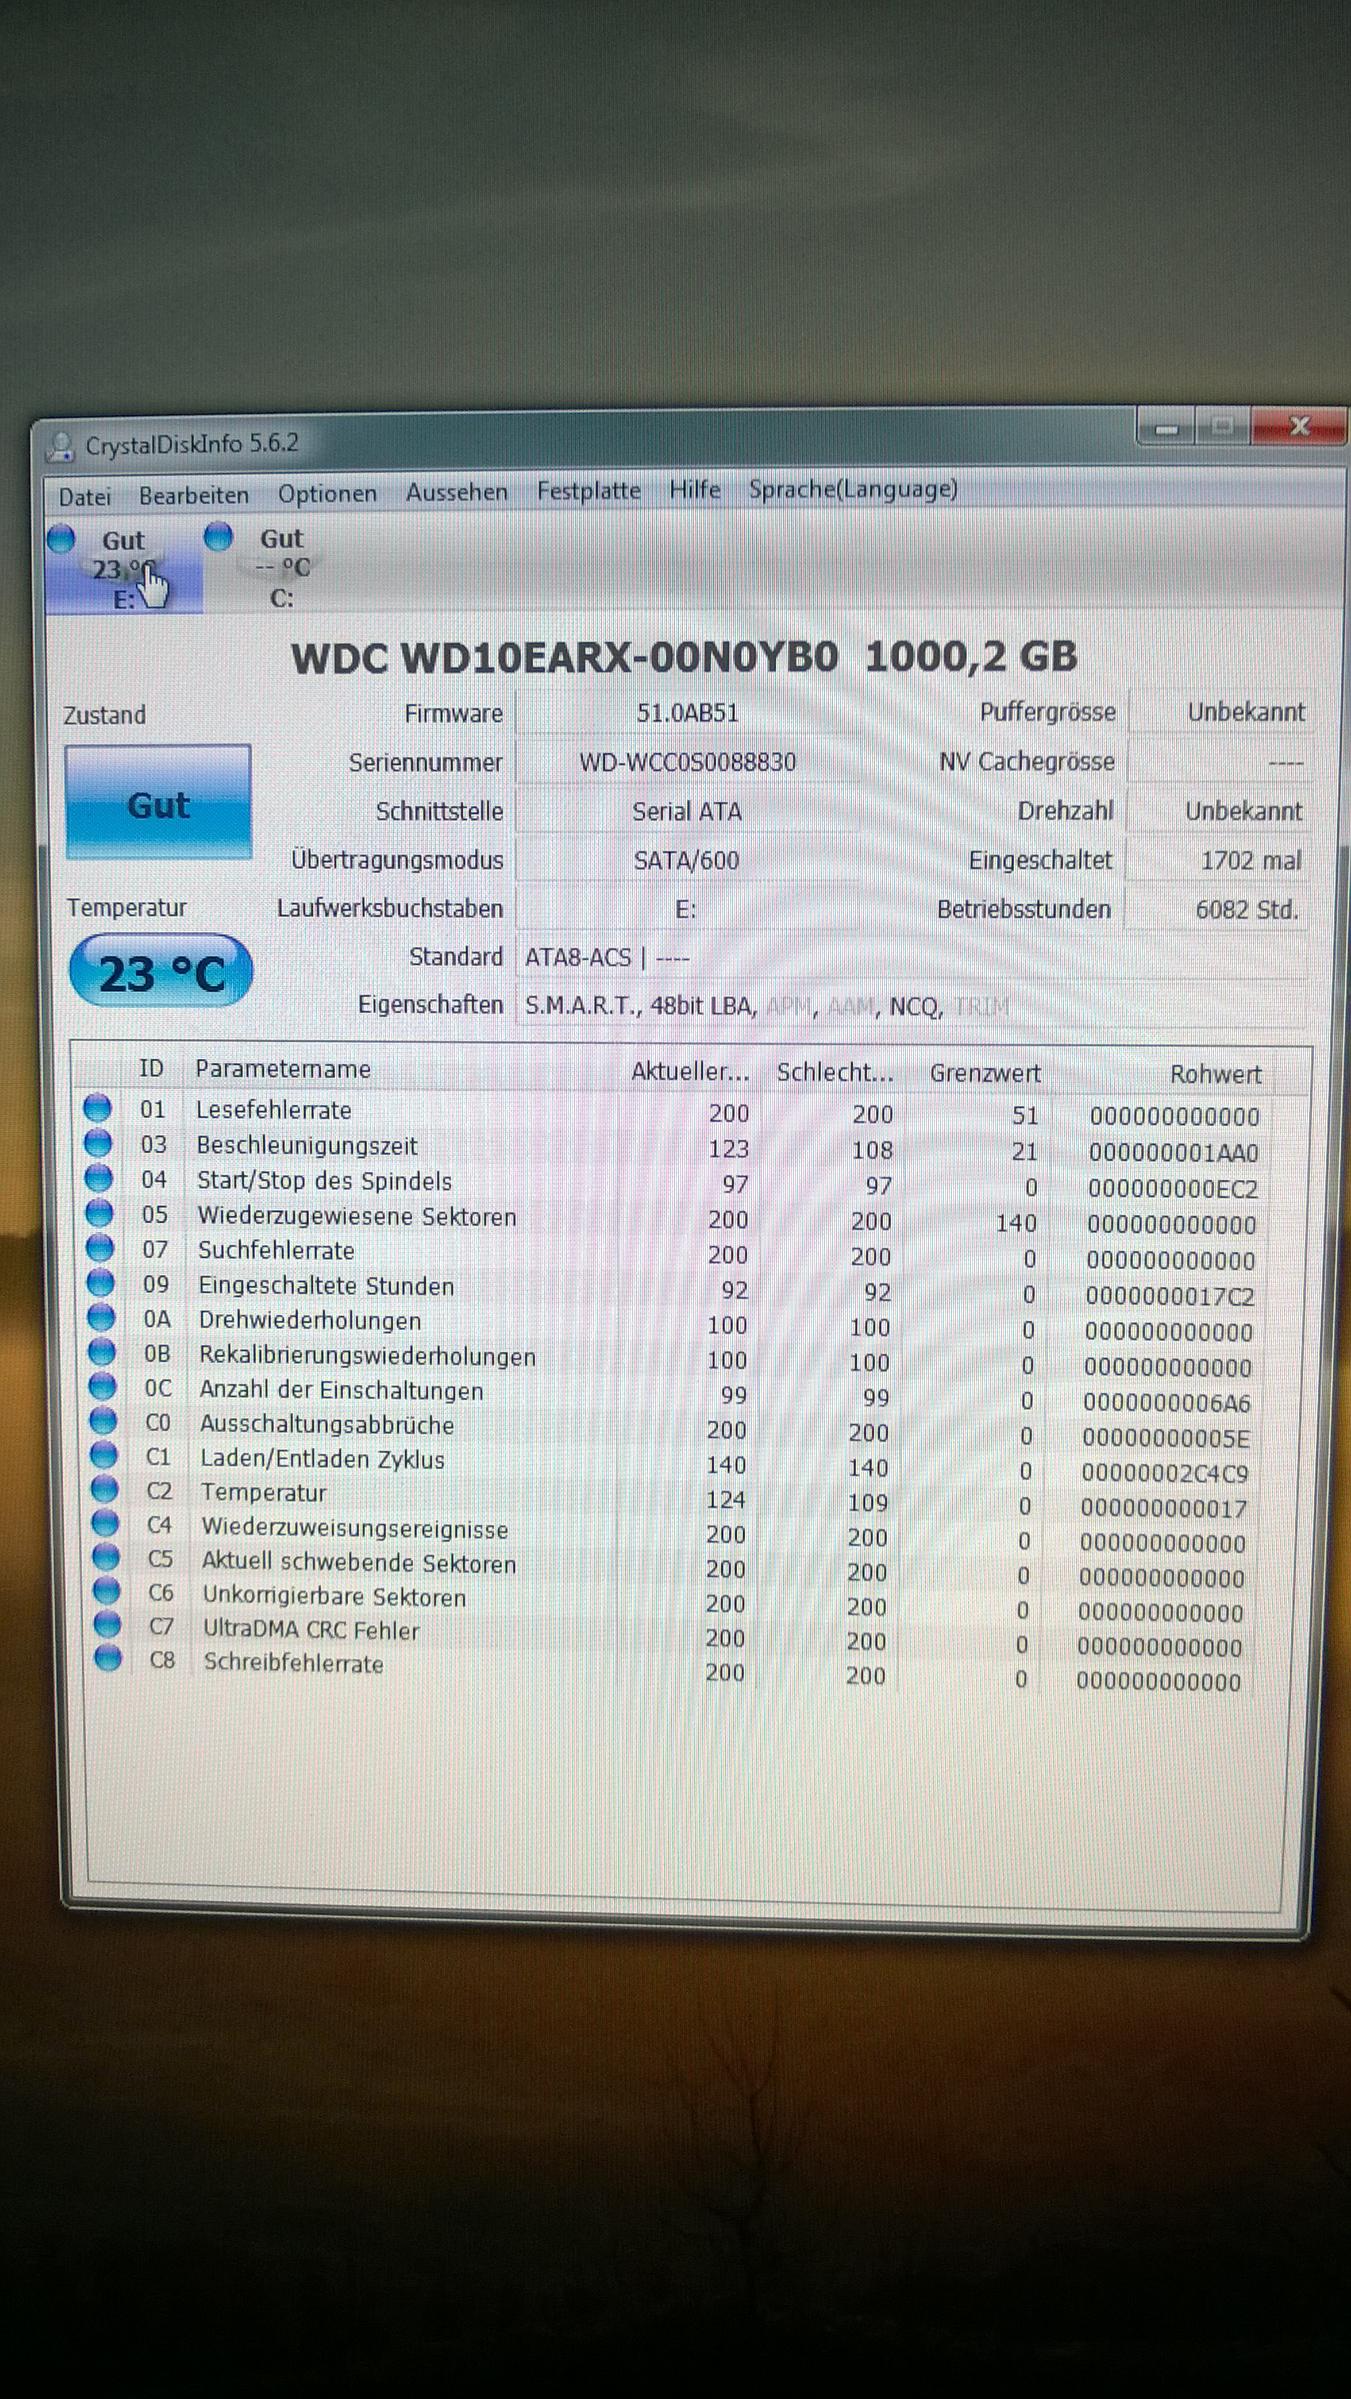
Task: Click the status orb of Unkorrigierbare Sektoren
Action: (107, 1592)
